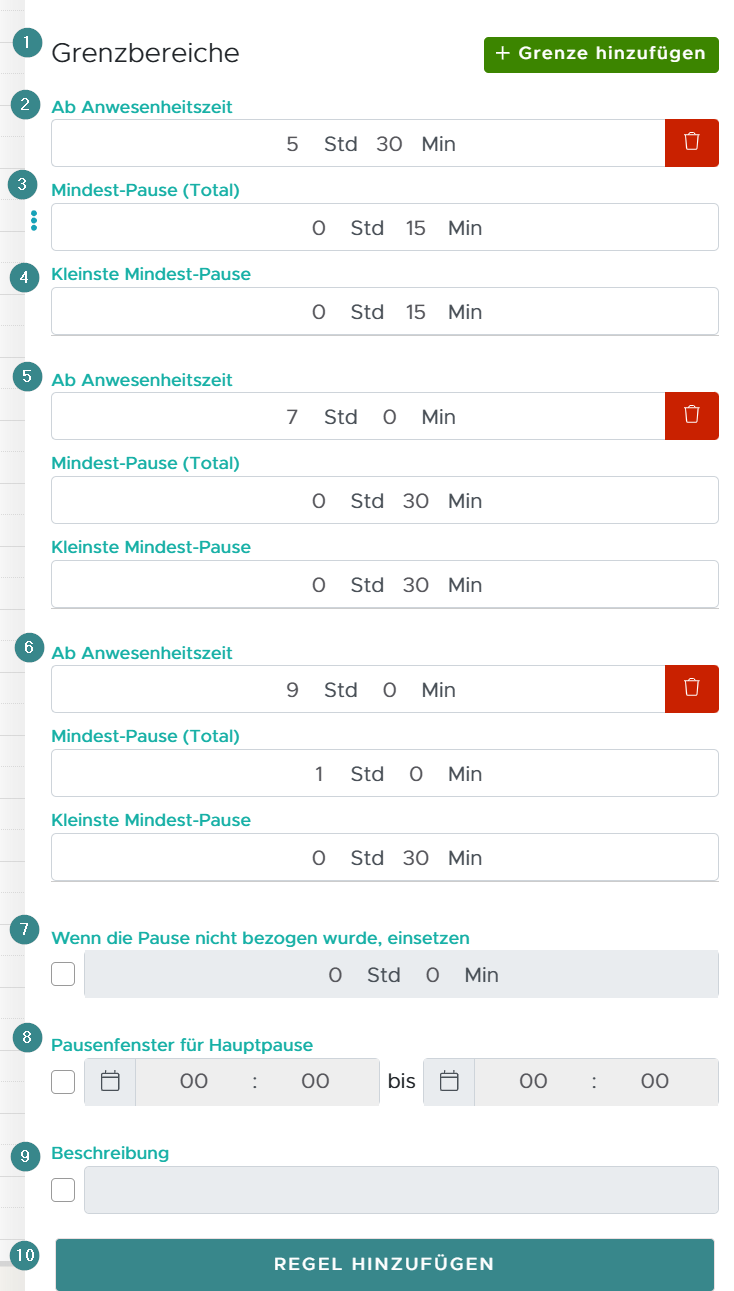Enable the unbezogene Pause einsetzen checkbox
The image size is (734, 1291).
(x=63, y=974)
